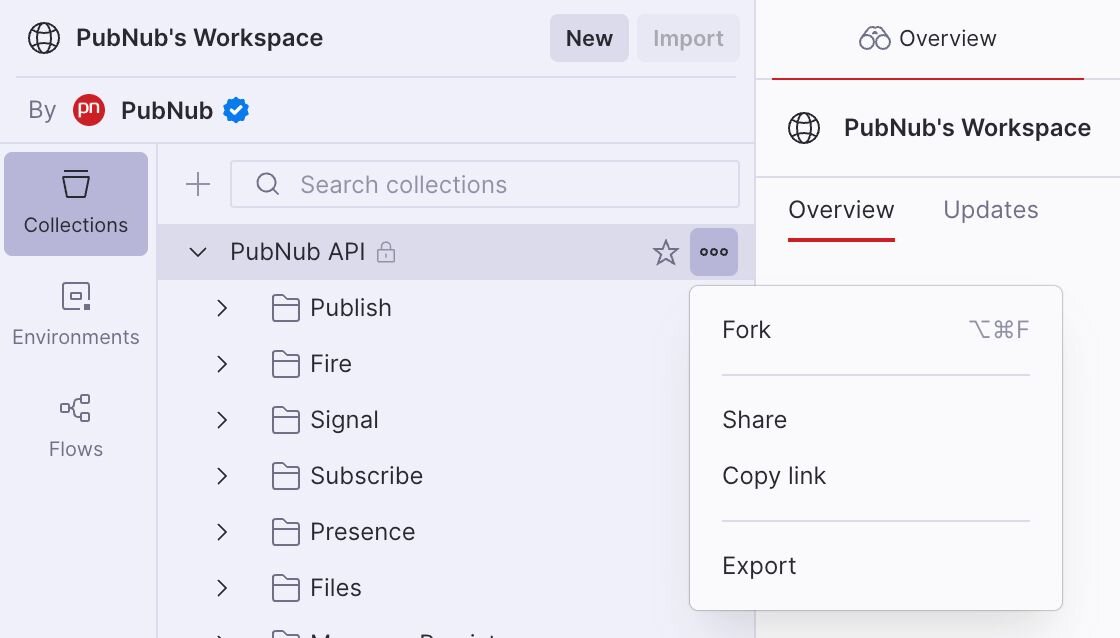Click the Fire folder icon
Image resolution: width=1120 pixels, height=638 pixels.
286,364
